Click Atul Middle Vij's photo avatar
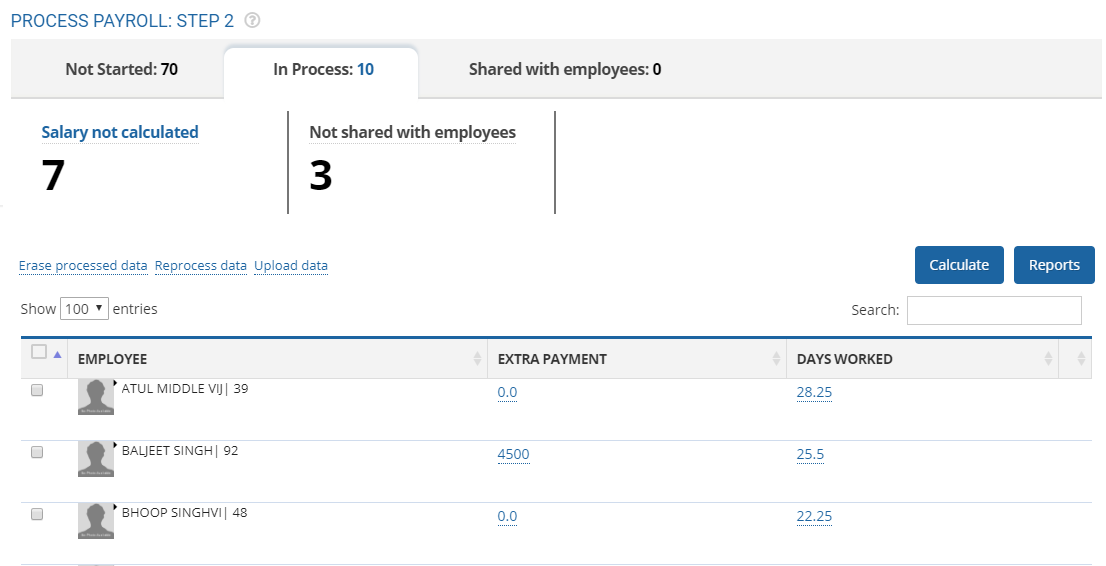 coord(96,397)
